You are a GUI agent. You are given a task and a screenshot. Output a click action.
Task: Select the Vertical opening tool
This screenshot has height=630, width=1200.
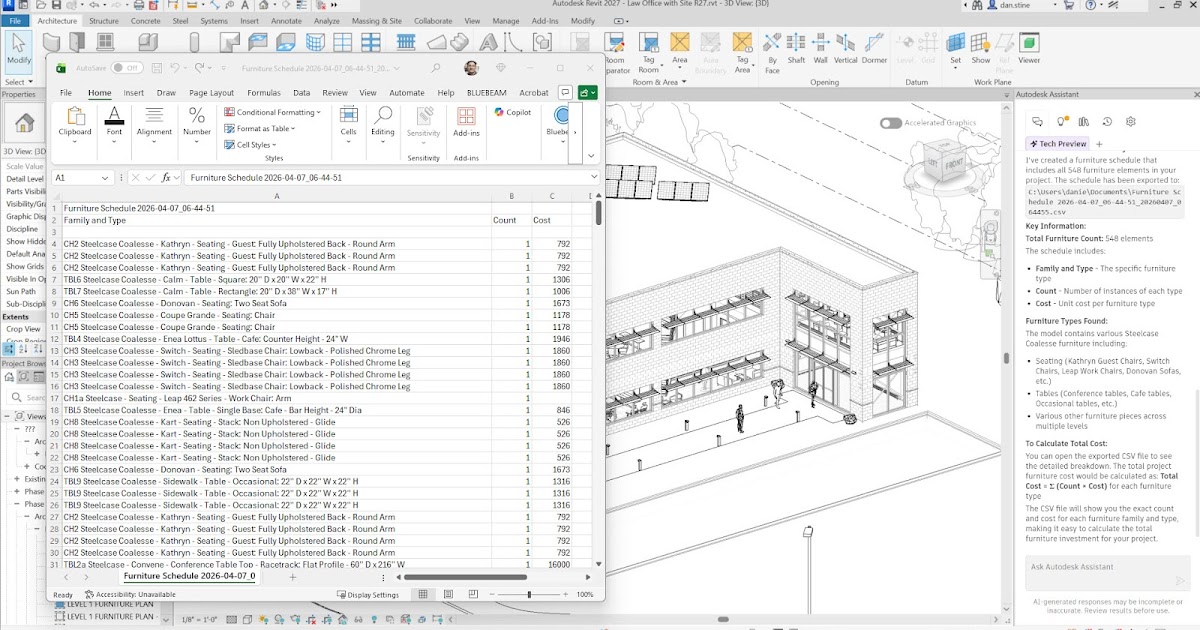coord(846,48)
